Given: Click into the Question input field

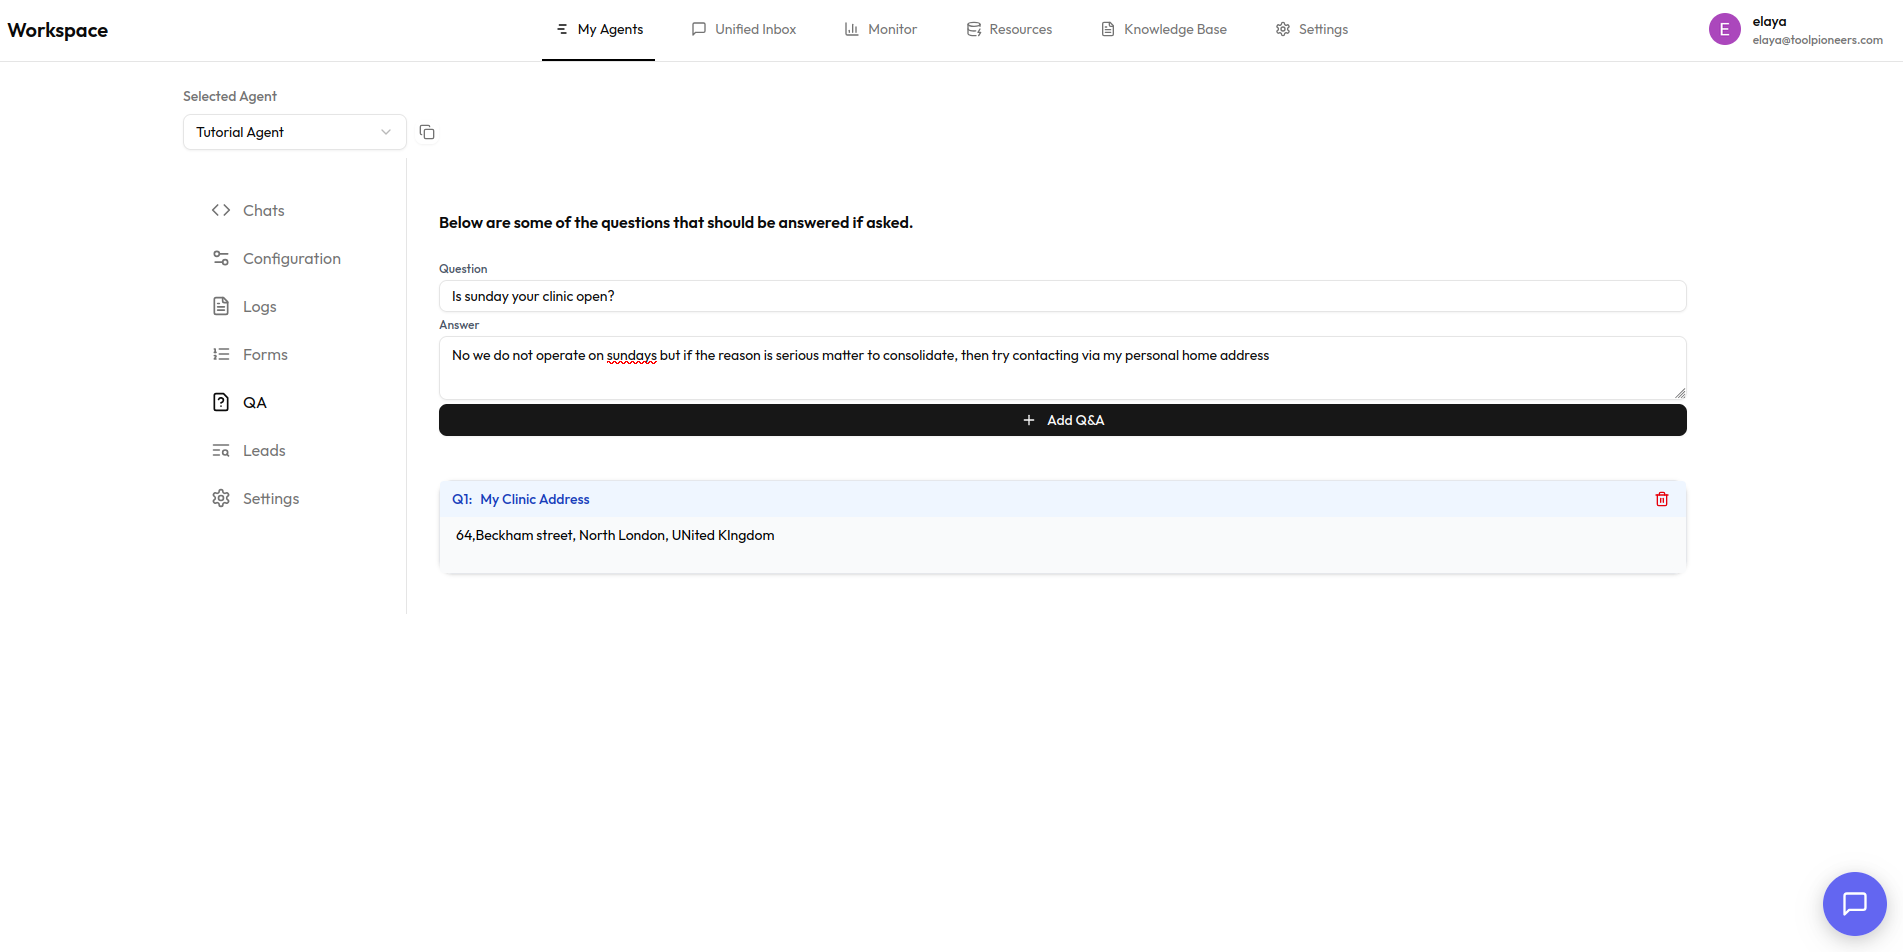Looking at the screenshot, I should click(x=1062, y=296).
